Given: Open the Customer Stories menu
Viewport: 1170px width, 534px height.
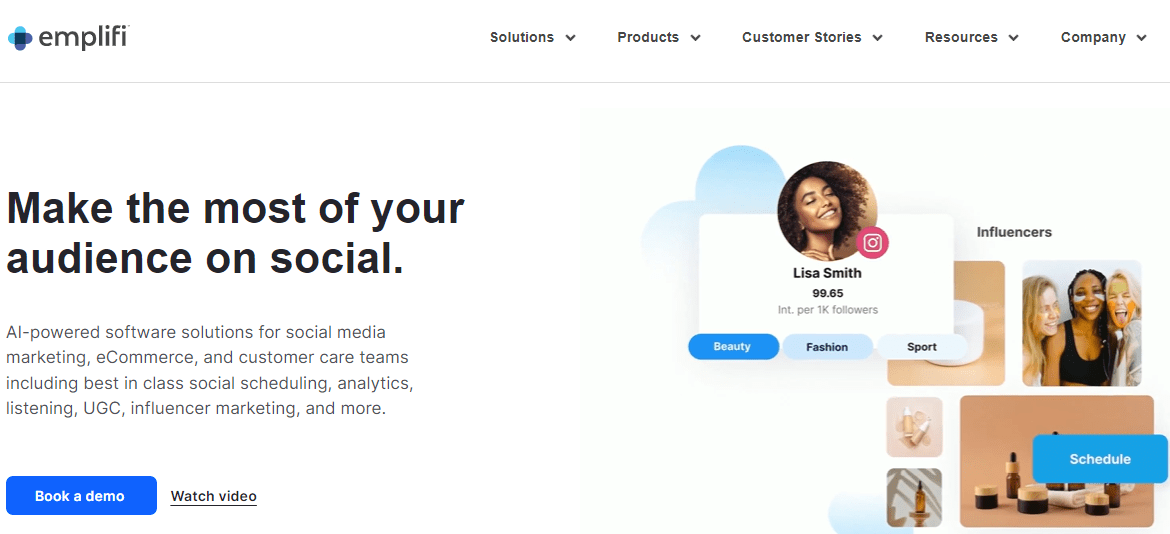Looking at the screenshot, I should point(801,38).
